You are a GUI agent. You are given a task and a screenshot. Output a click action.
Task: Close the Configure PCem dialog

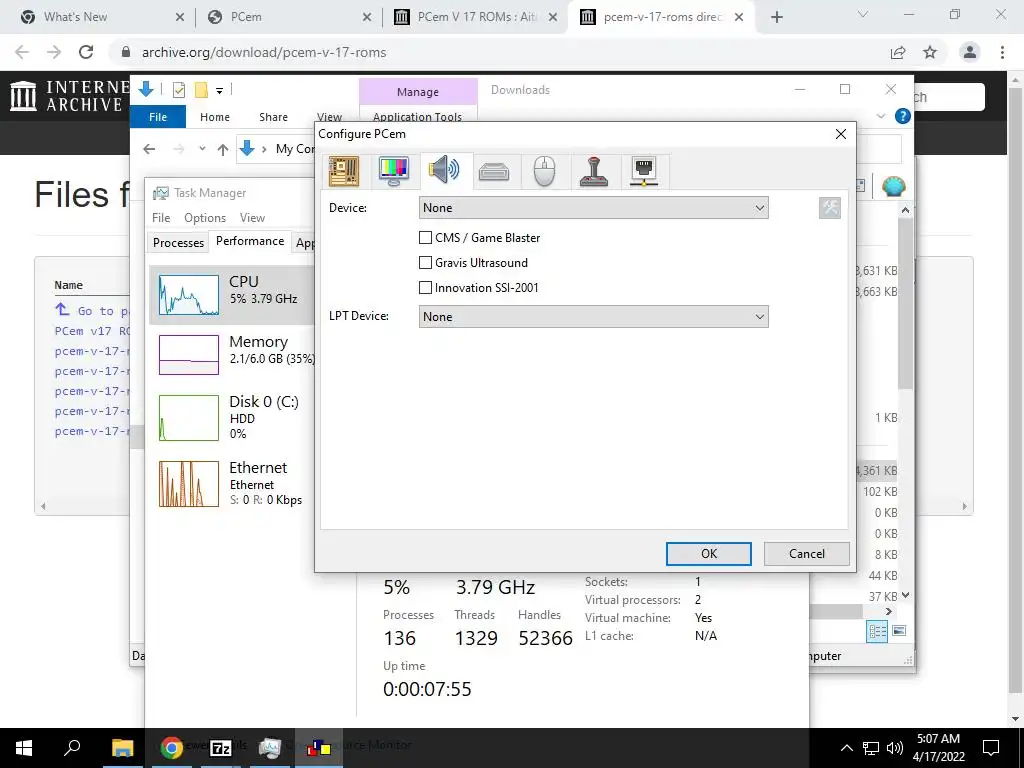pos(840,134)
